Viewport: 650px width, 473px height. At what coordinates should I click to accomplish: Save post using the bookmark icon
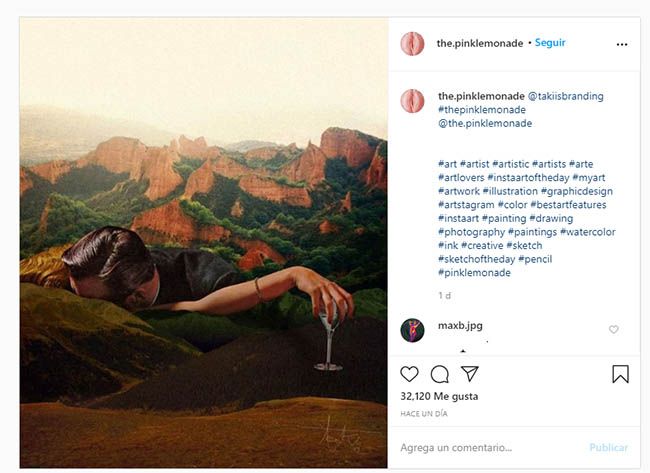point(620,374)
